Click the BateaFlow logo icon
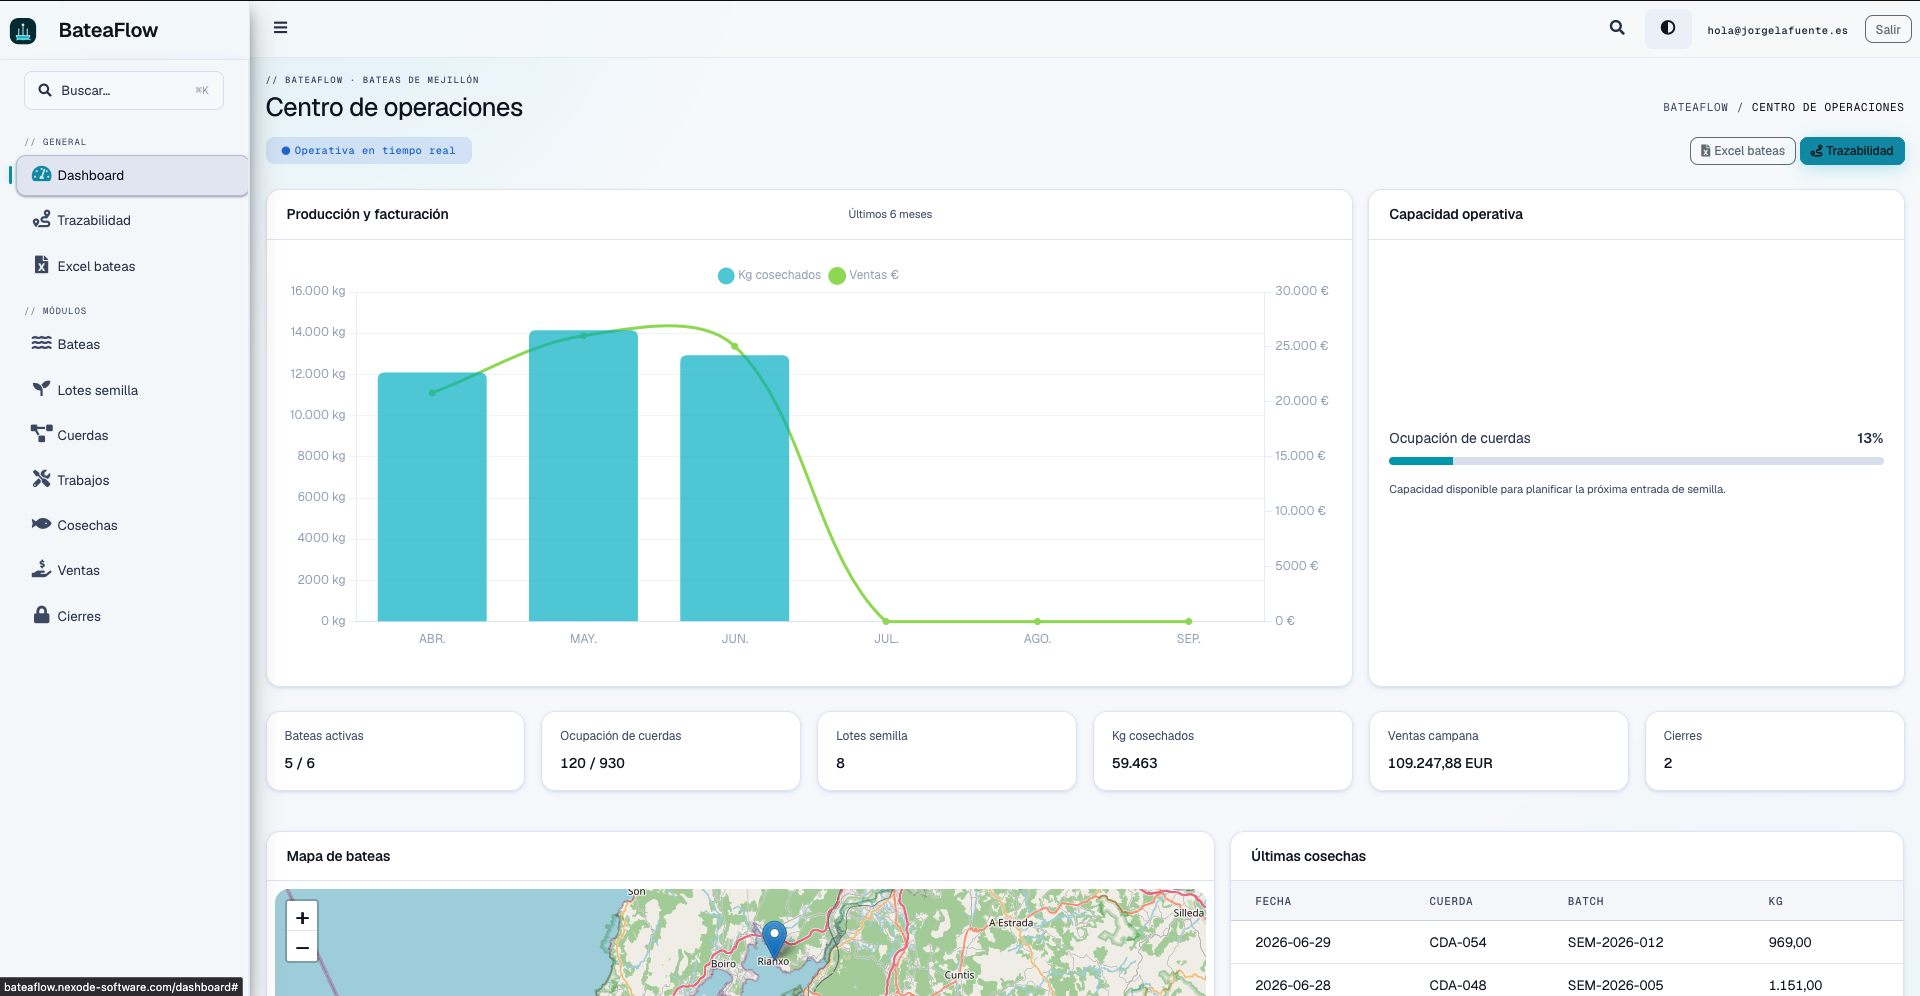Image resolution: width=1920 pixels, height=996 pixels. 23,30
